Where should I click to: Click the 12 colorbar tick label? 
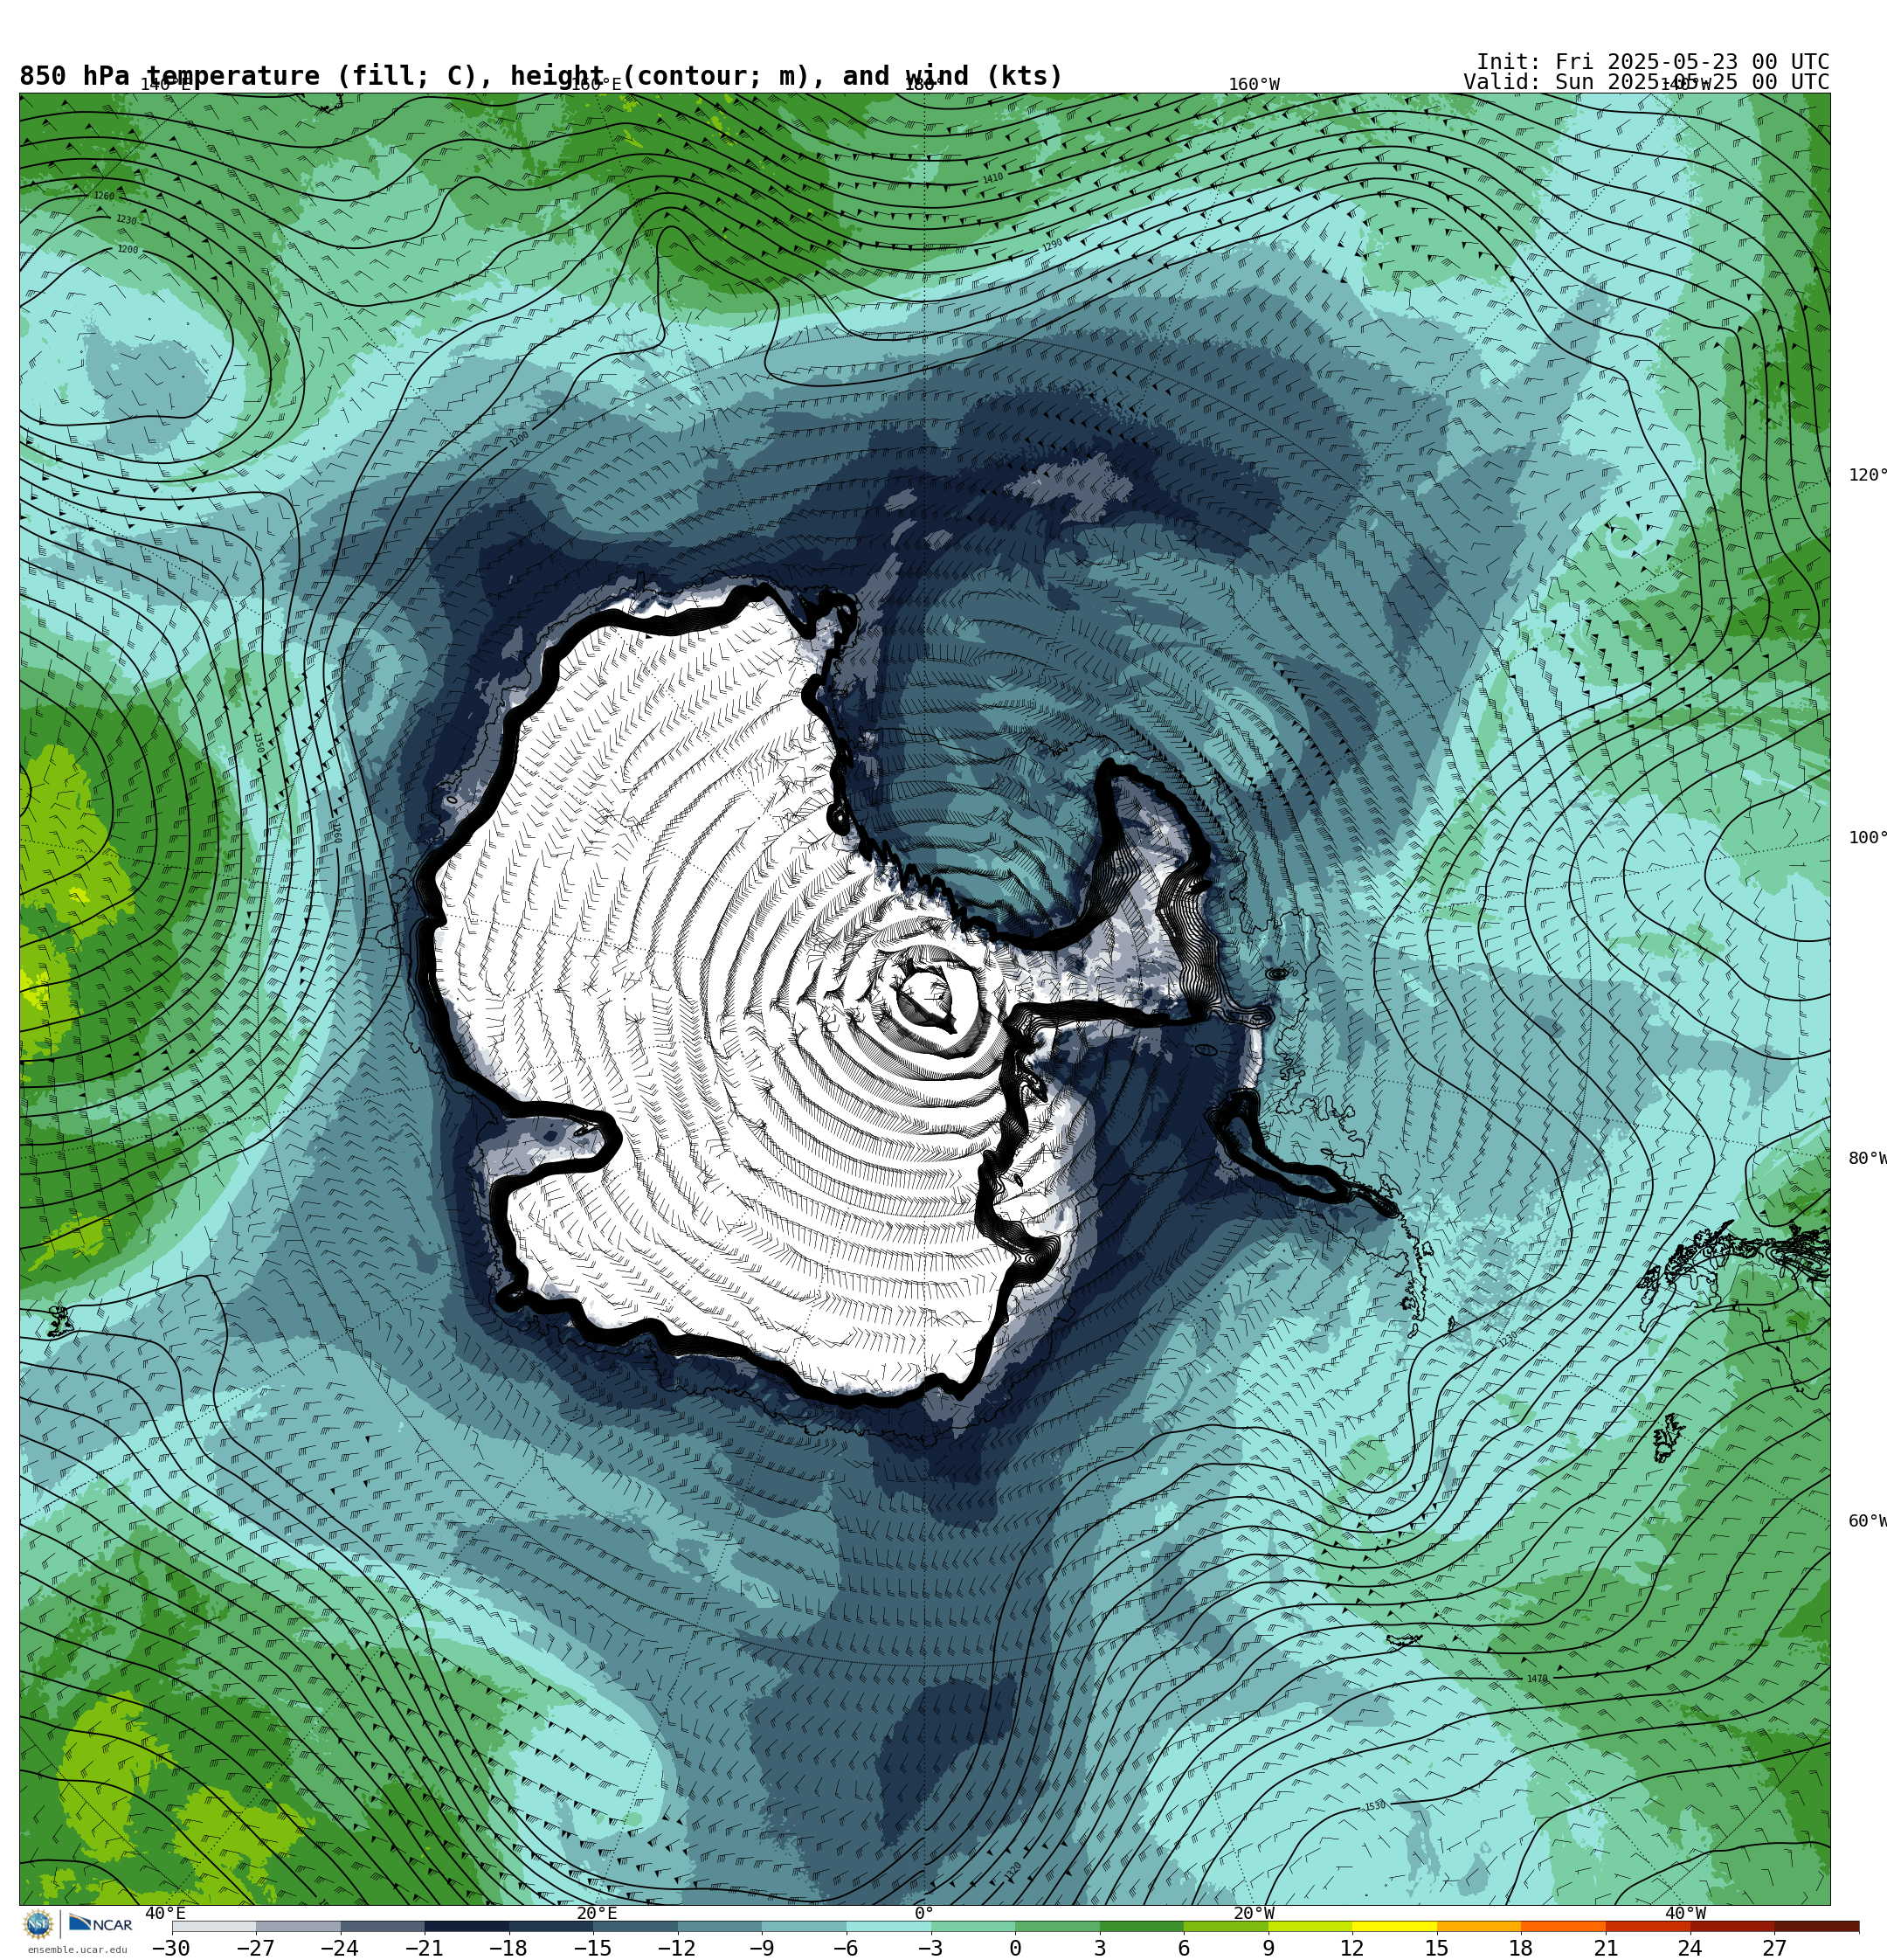coord(1352,1948)
